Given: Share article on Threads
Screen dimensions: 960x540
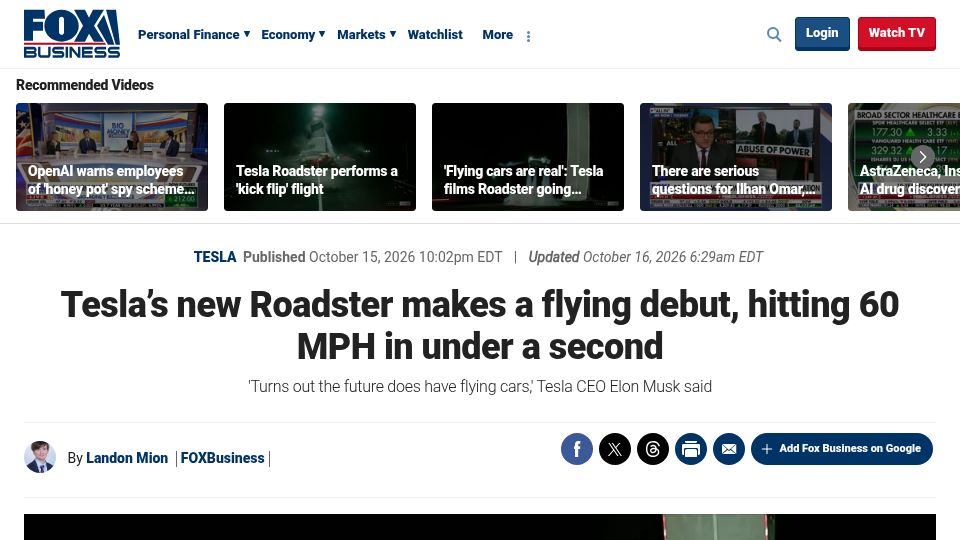Looking at the screenshot, I should pos(653,449).
